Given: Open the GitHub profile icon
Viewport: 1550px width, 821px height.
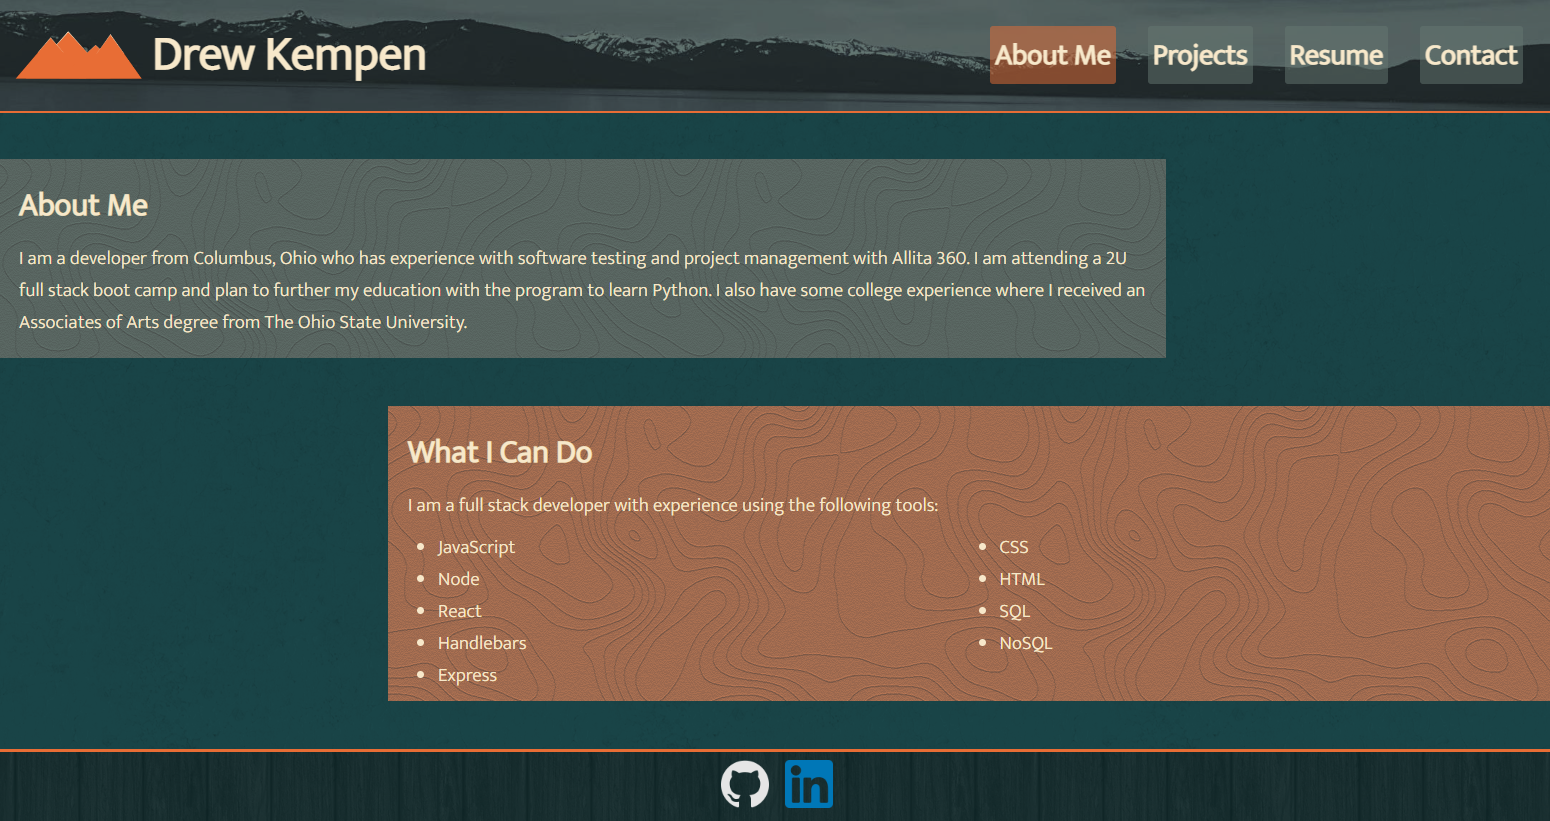Looking at the screenshot, I should click(x=744, y=784).
